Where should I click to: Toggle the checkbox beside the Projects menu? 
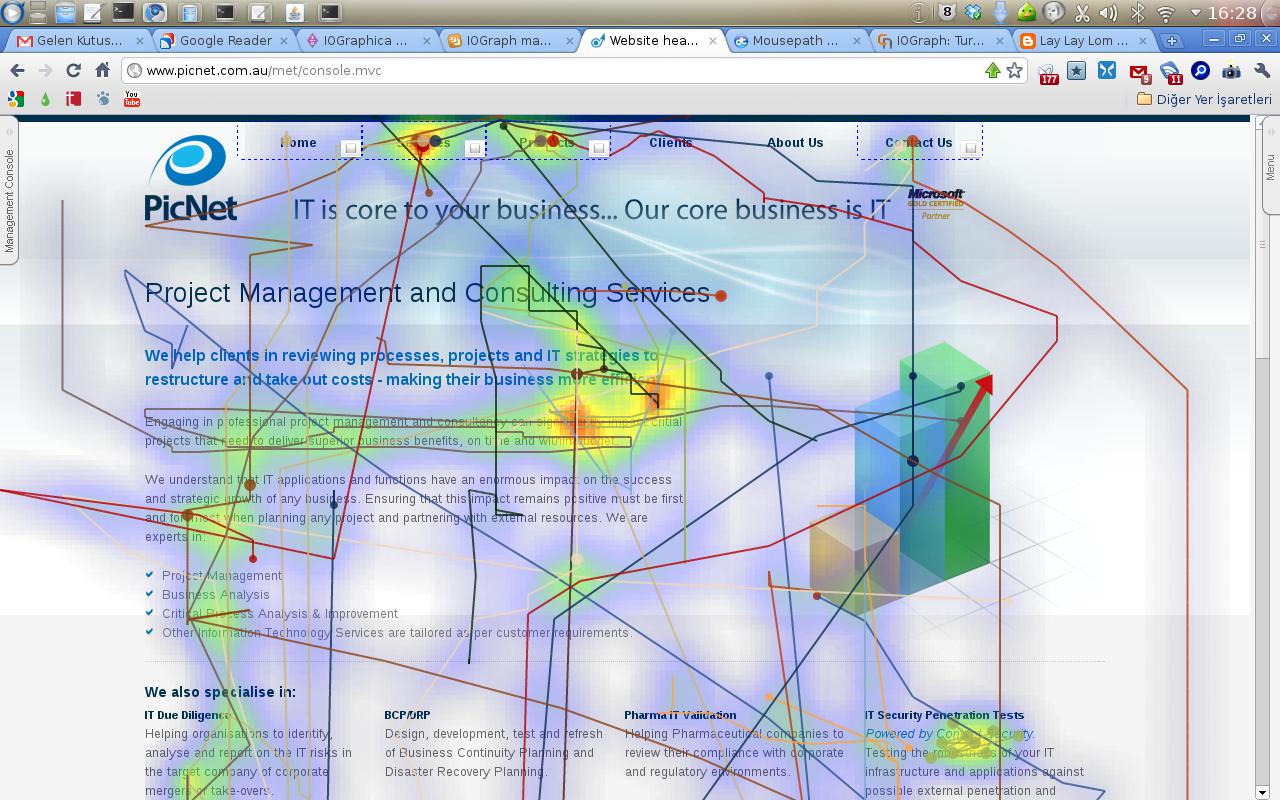(x=598, y=148)
